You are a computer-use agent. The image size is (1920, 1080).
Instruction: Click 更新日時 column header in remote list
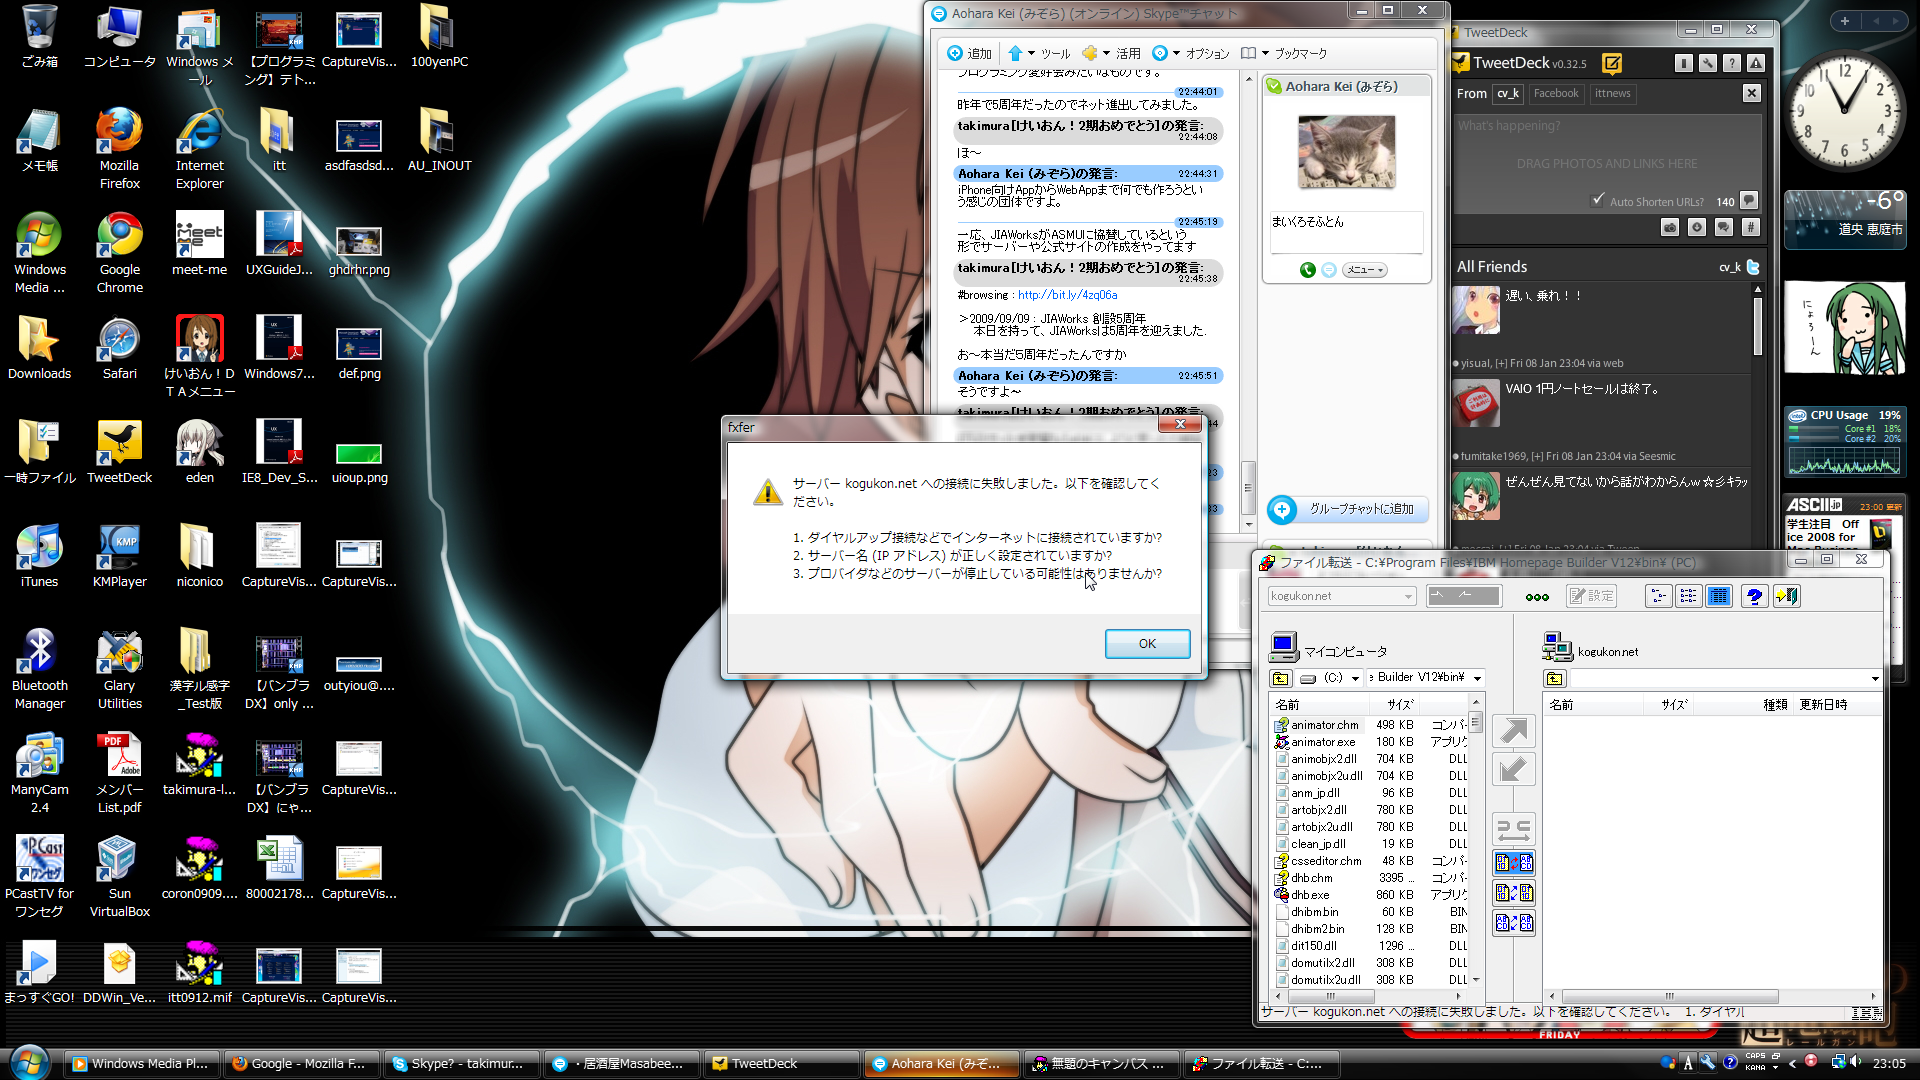click(1838, 704)
